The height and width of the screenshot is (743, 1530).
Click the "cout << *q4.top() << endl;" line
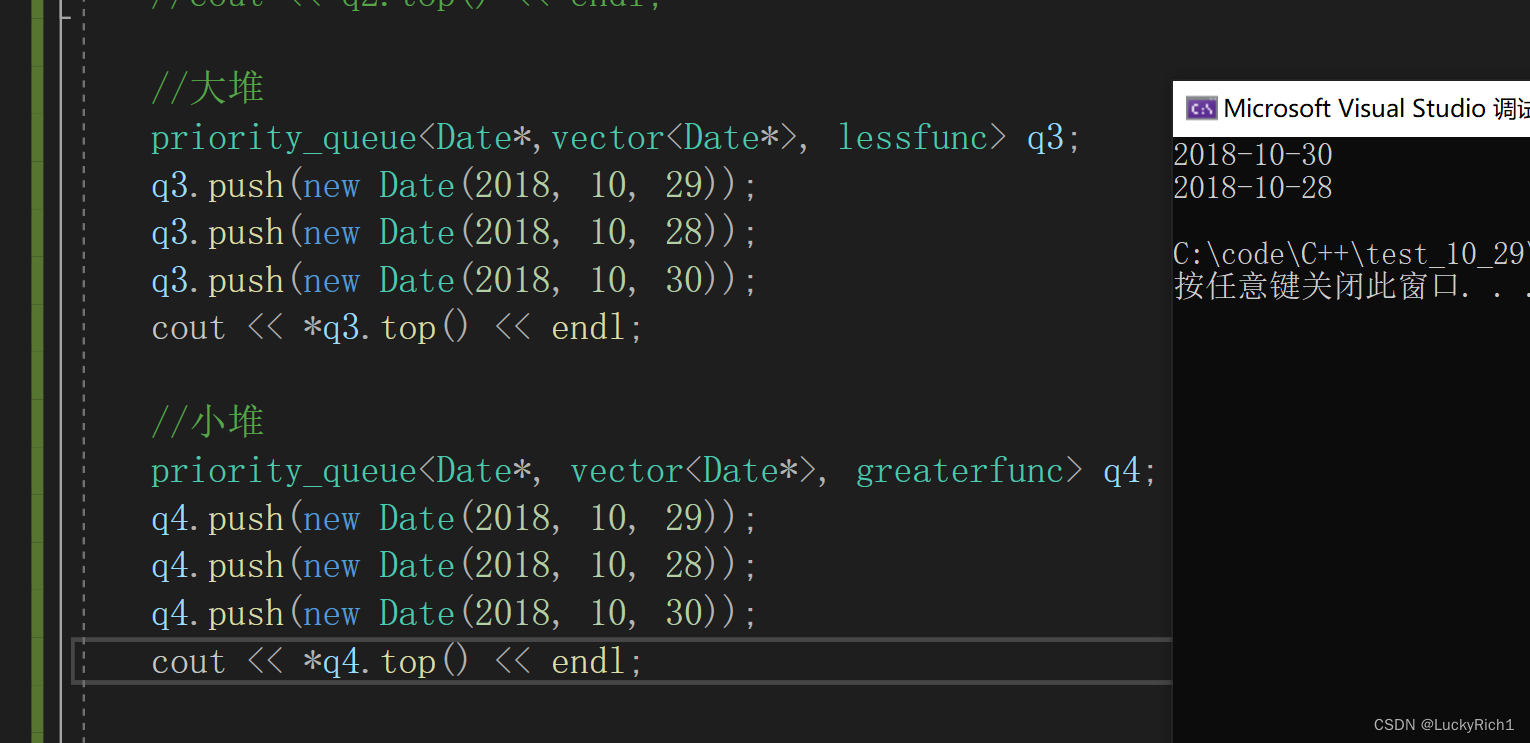coord(397,662)
